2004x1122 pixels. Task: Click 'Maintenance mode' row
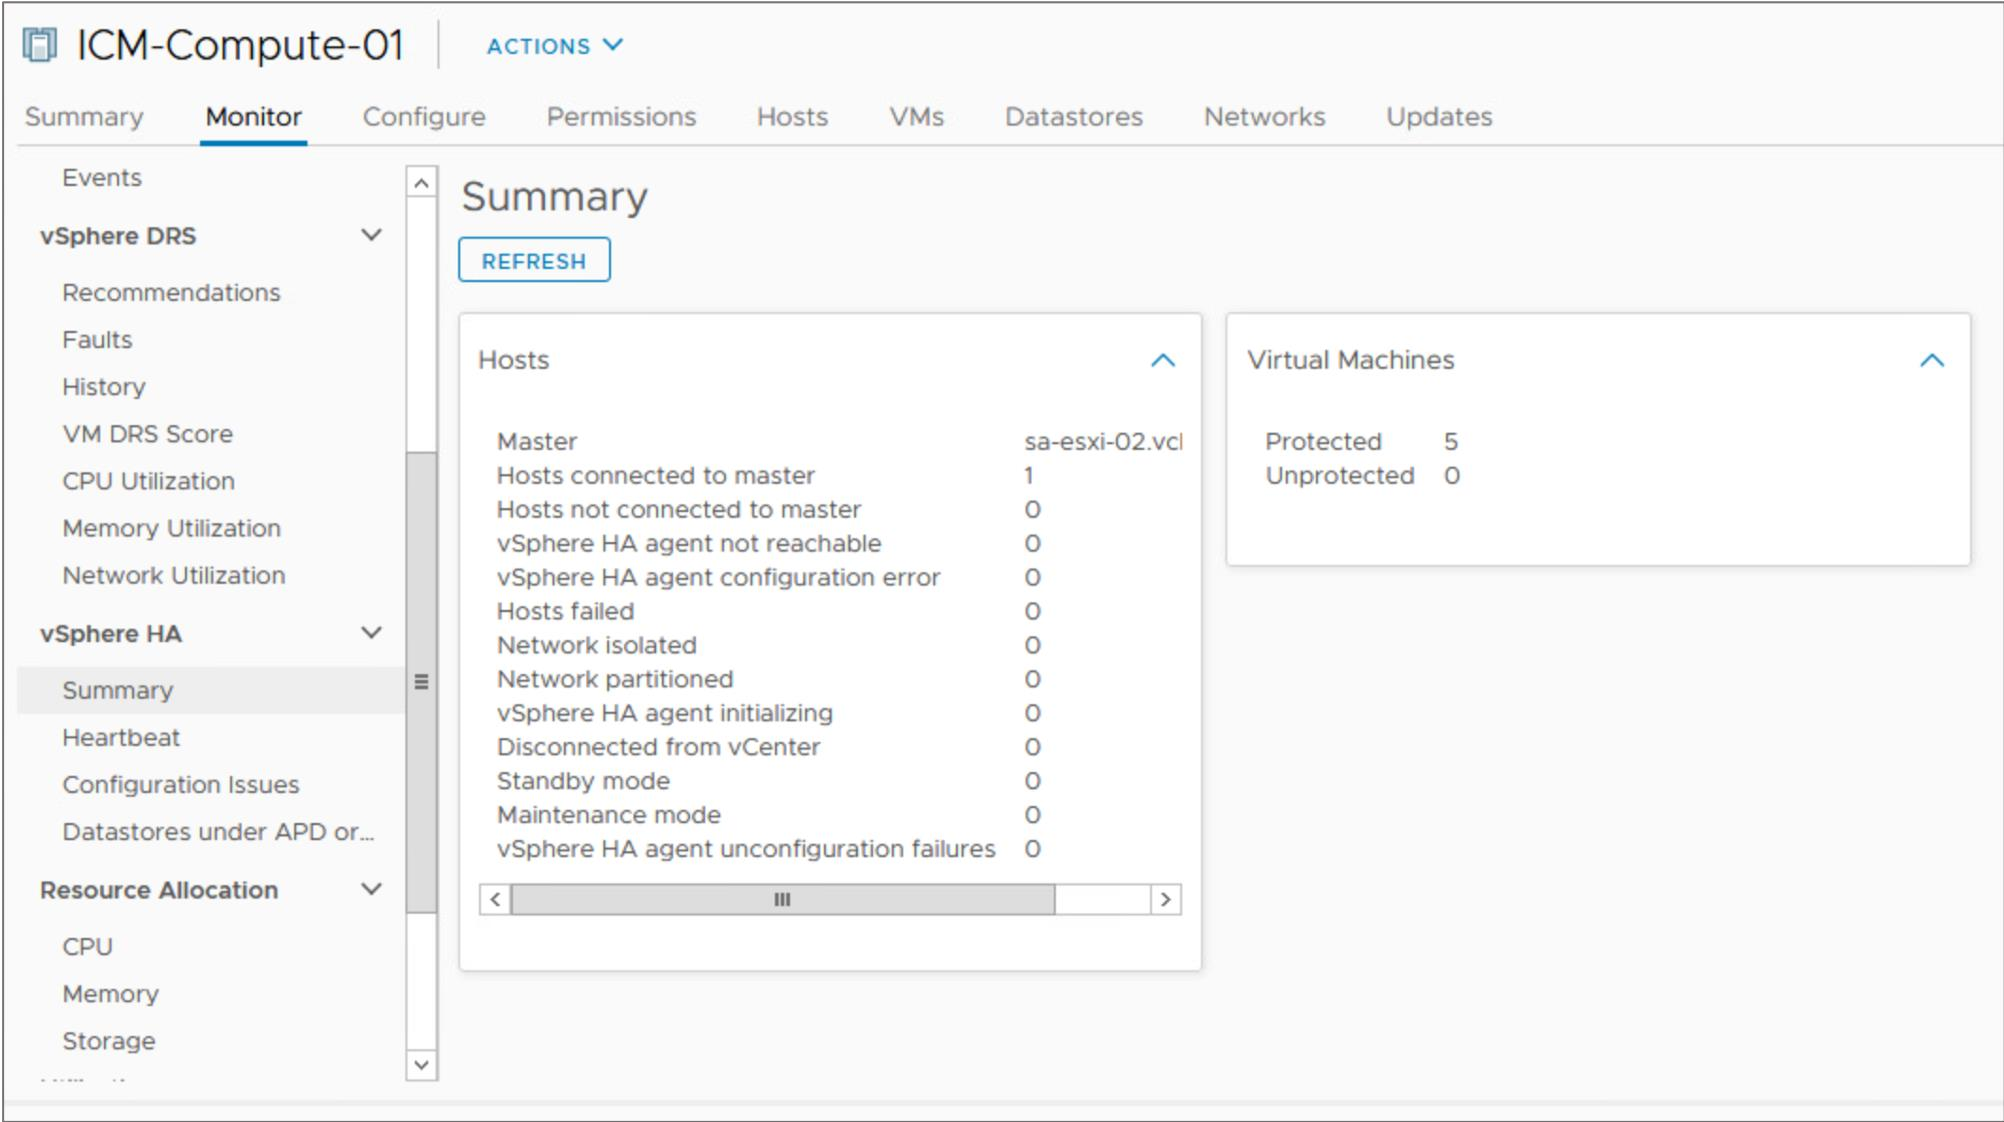click(x=839, y=816)
